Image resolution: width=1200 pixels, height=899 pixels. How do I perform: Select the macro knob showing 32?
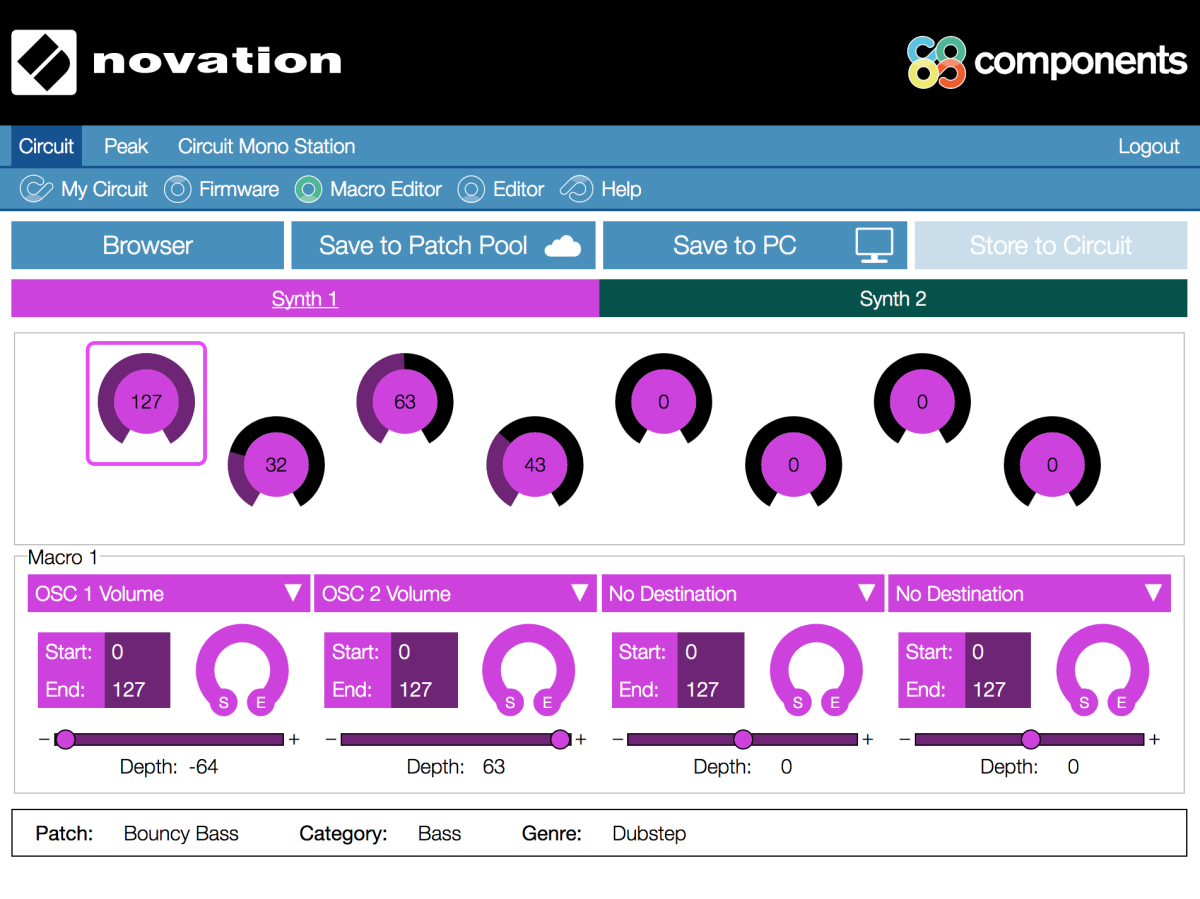pyautogui.click(x=276, y=465)
